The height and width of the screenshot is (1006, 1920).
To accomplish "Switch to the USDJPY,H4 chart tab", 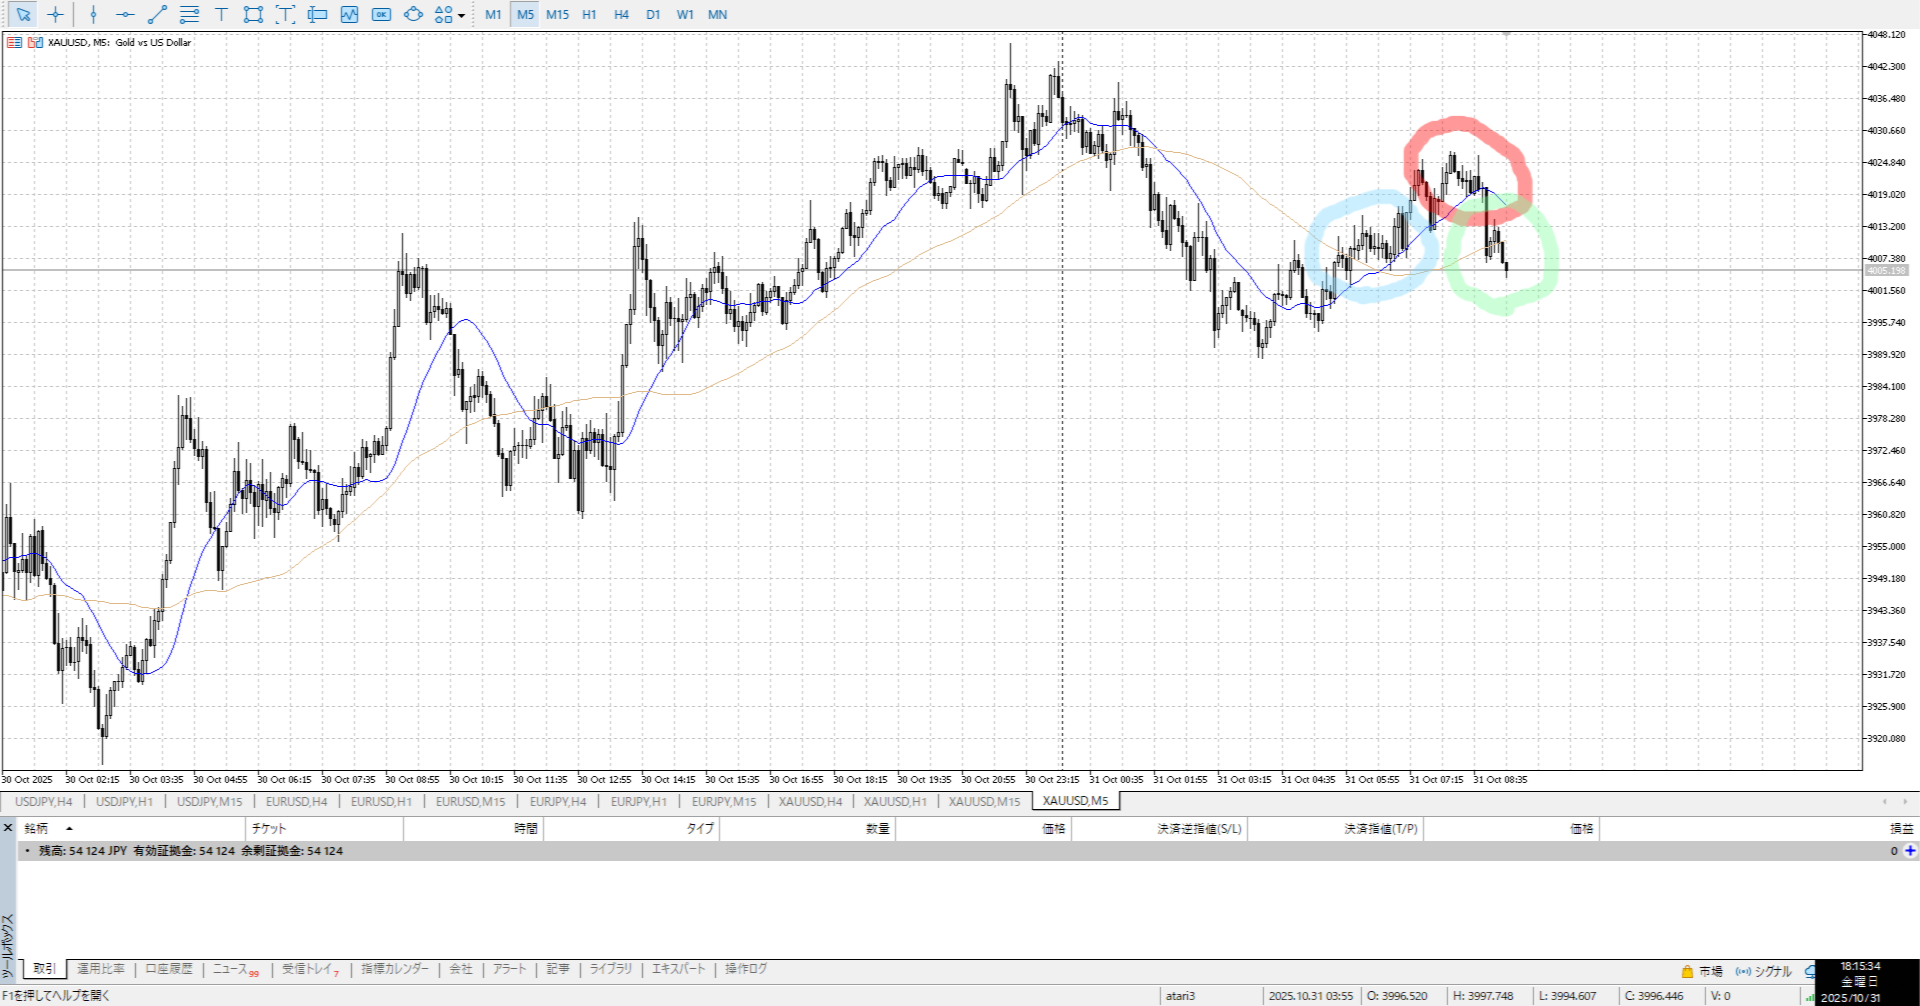I will pyautogui.click(x=43, y=801).
